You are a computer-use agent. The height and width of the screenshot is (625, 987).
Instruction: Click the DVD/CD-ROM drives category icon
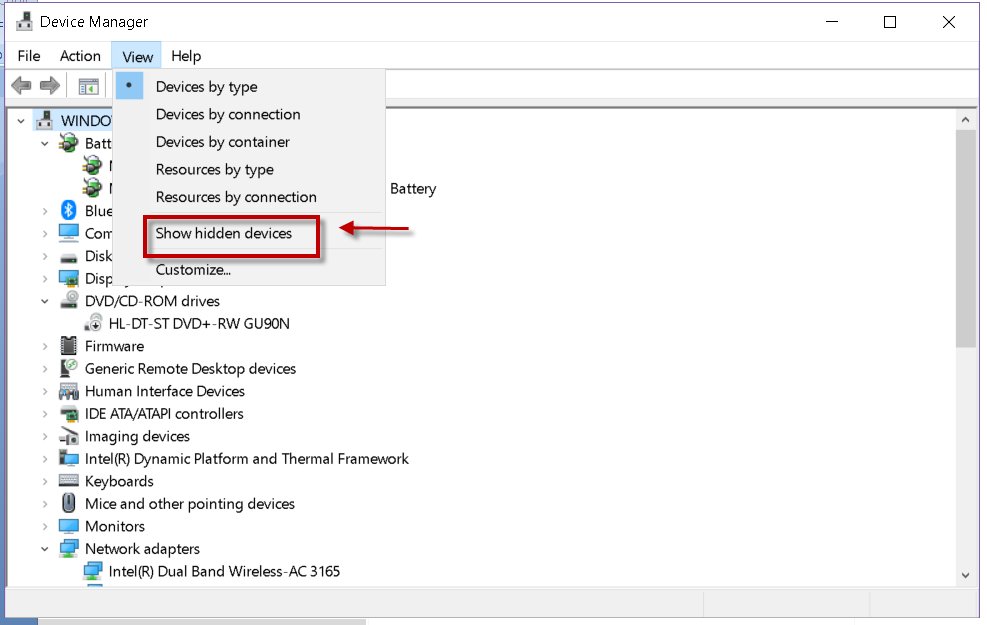(69, 300)
